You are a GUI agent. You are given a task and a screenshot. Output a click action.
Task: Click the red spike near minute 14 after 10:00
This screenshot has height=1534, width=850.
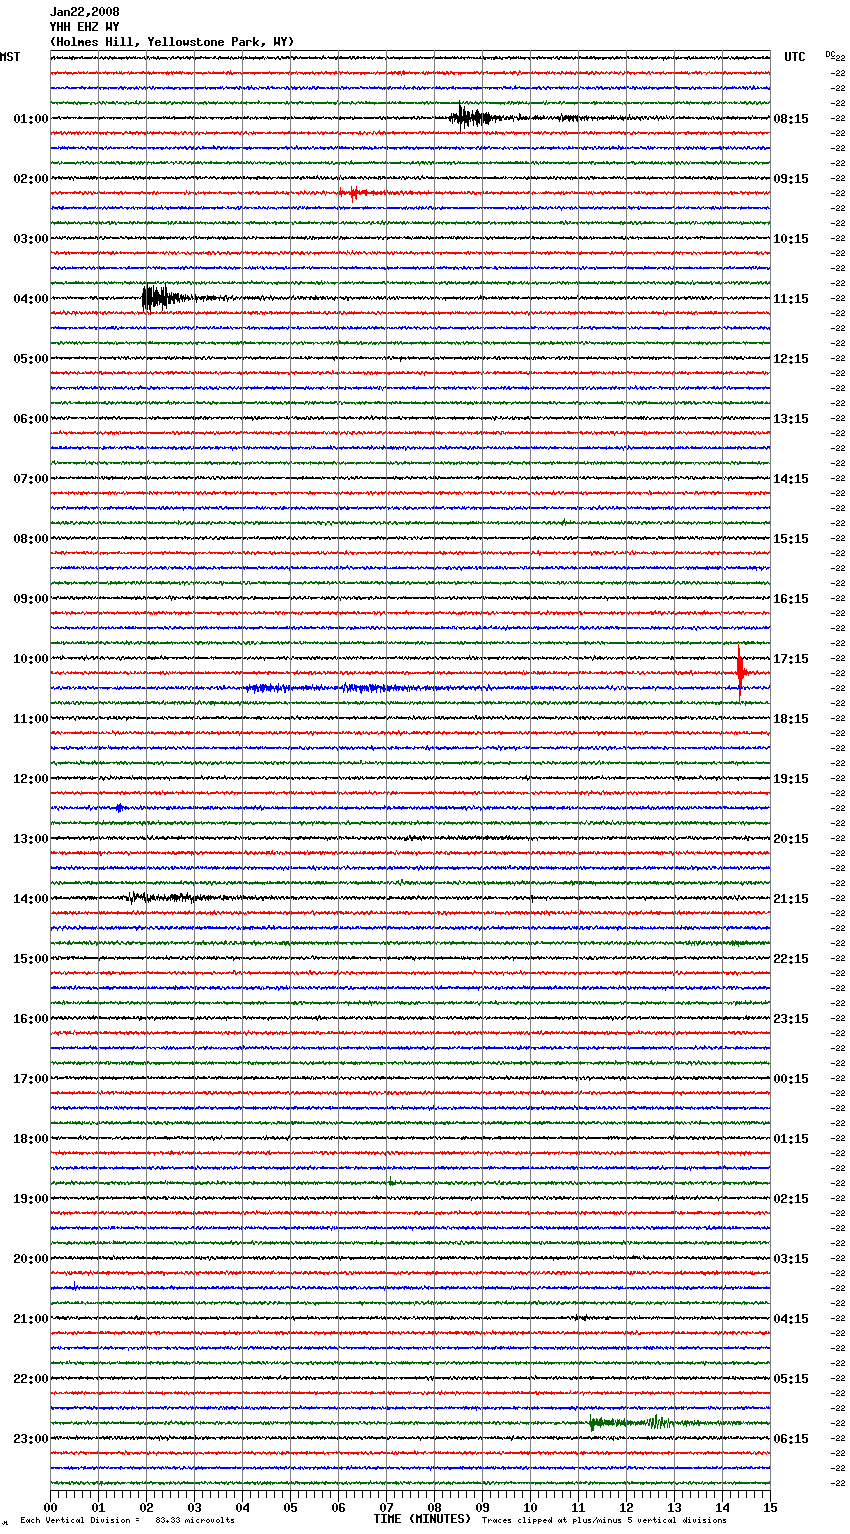740,671
